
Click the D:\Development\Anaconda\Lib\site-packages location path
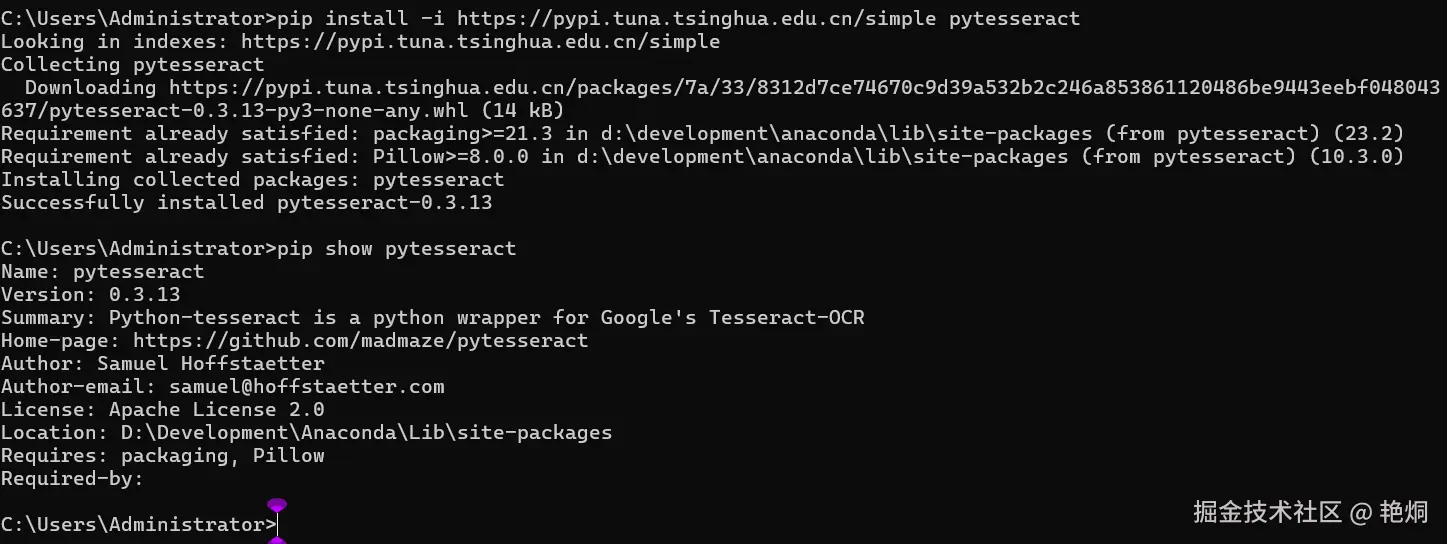tap(366, 432)
